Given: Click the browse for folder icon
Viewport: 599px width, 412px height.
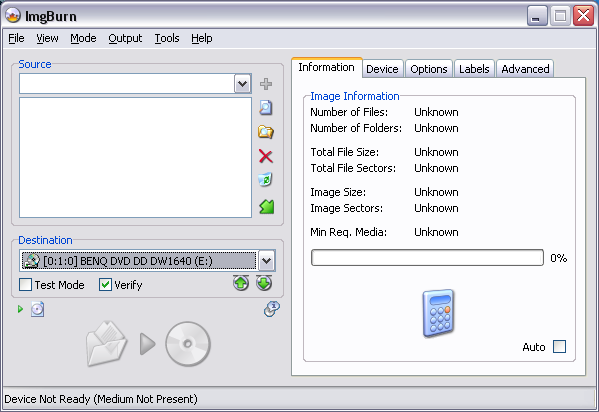Looking at the screenshot, I should pos(266,132).
